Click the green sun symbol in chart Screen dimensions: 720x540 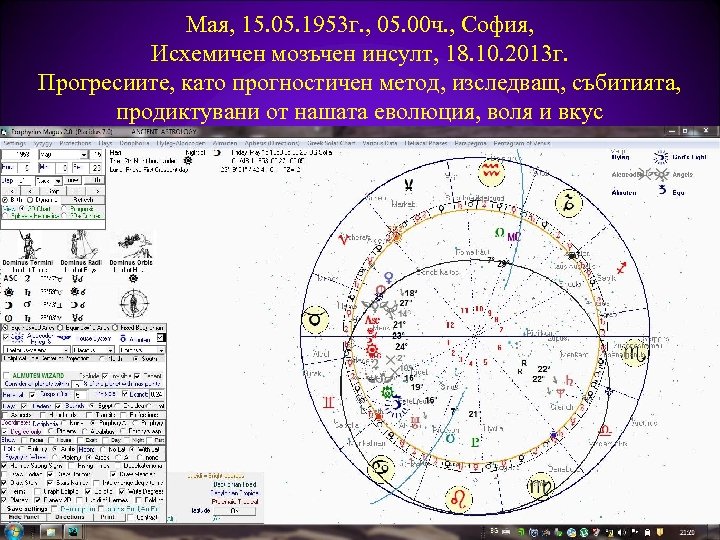point(388,393)
